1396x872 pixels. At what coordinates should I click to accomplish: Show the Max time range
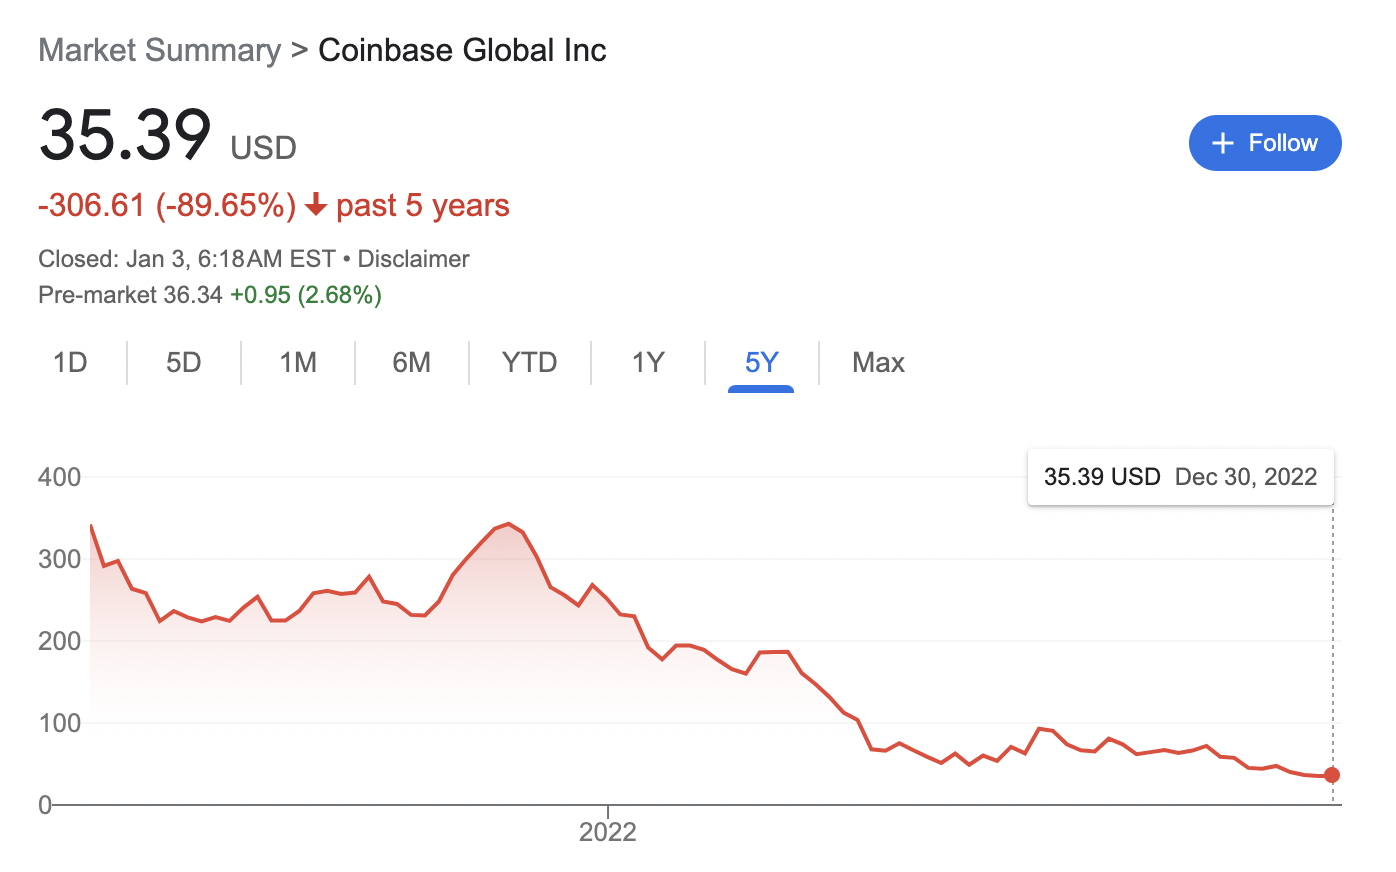tap(878, 362)
